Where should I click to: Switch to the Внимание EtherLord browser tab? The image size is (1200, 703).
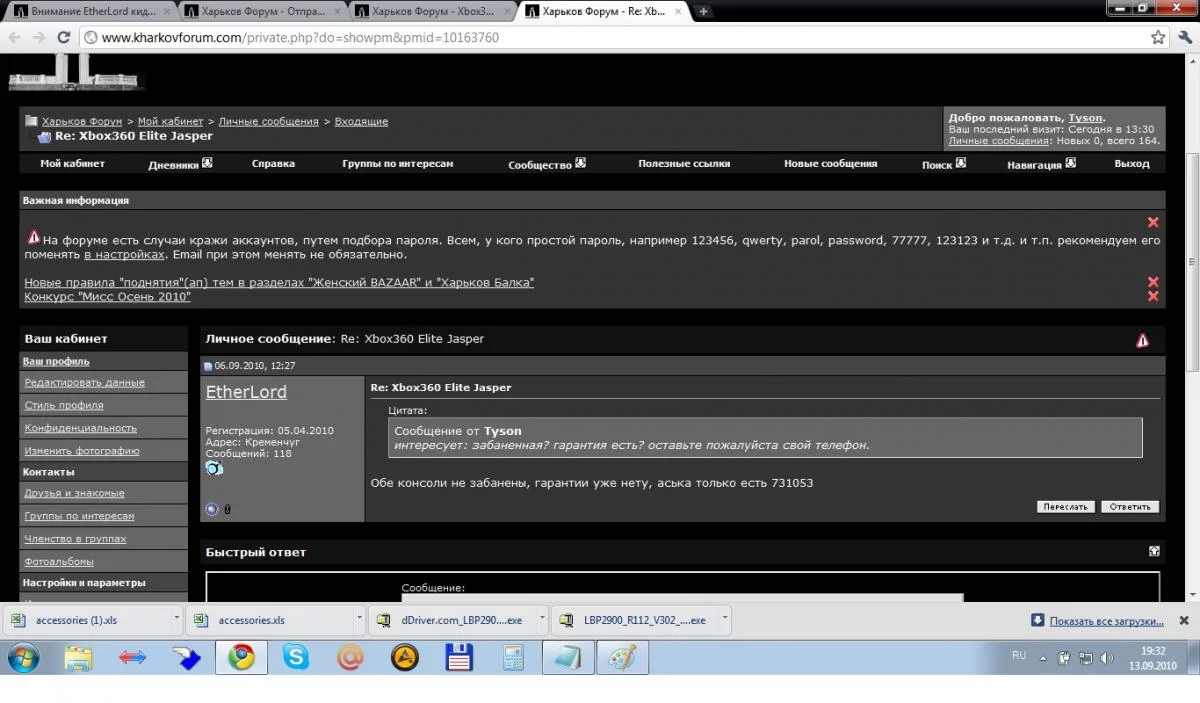pos(91,11)
